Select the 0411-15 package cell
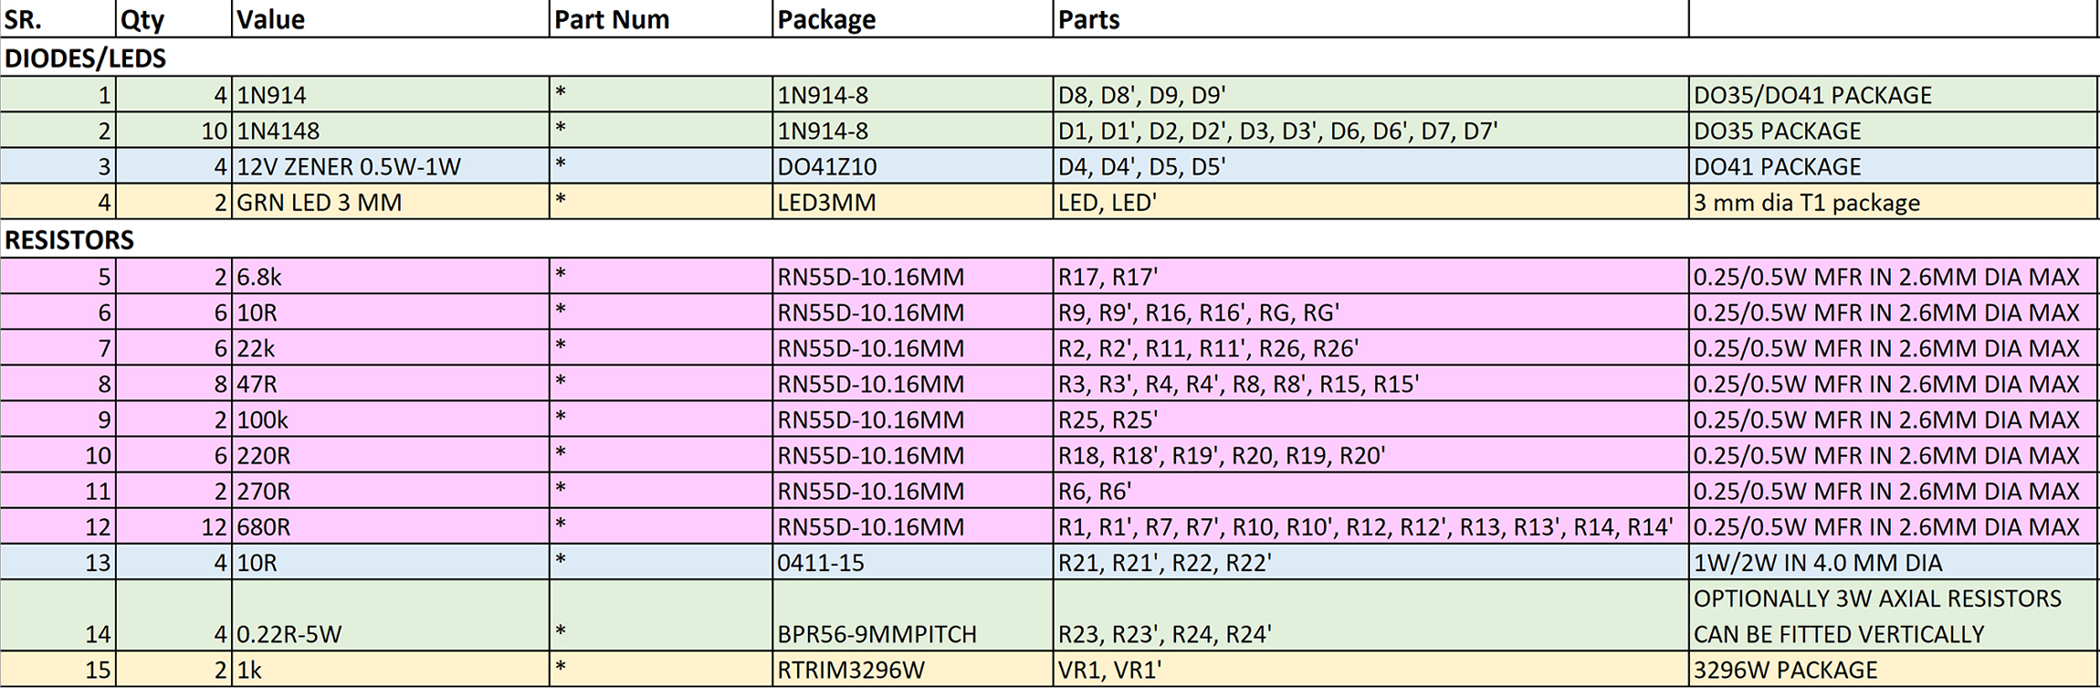 click(912, 562)
